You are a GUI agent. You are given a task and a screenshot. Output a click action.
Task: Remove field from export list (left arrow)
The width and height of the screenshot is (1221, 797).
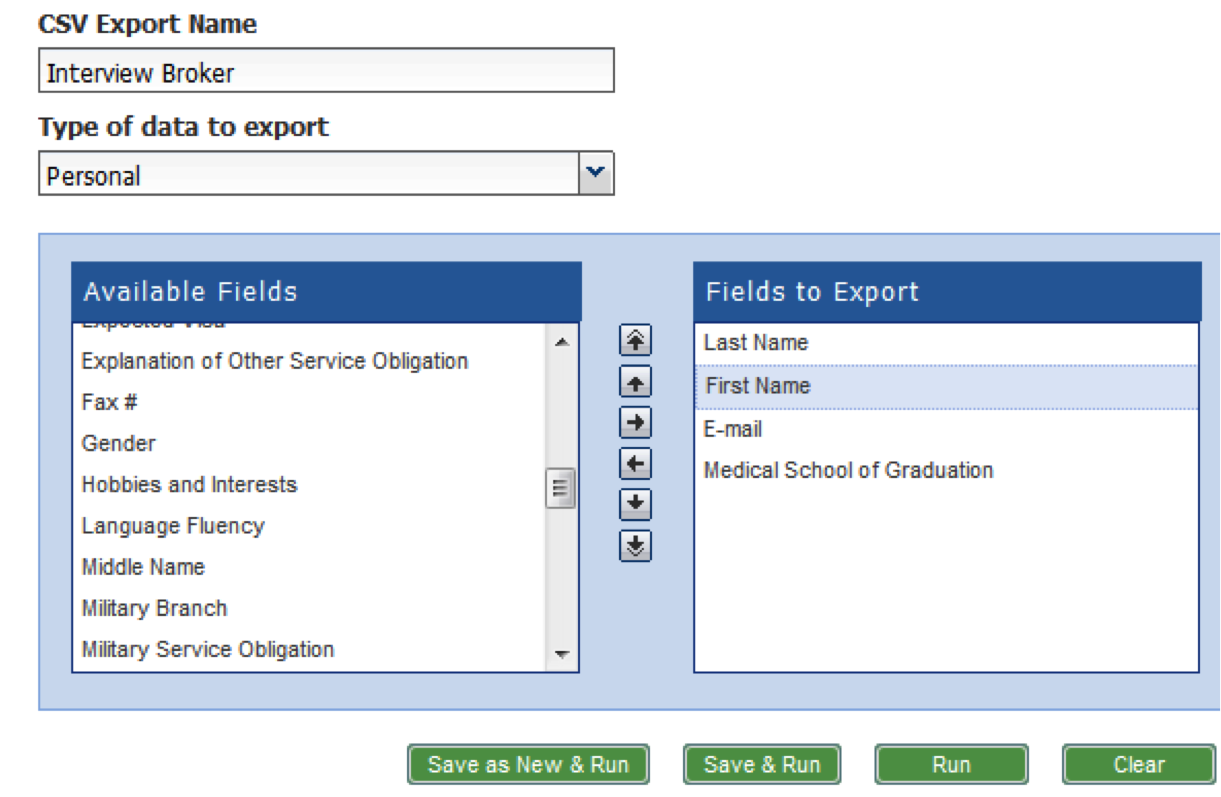click(x=635, y=464)
